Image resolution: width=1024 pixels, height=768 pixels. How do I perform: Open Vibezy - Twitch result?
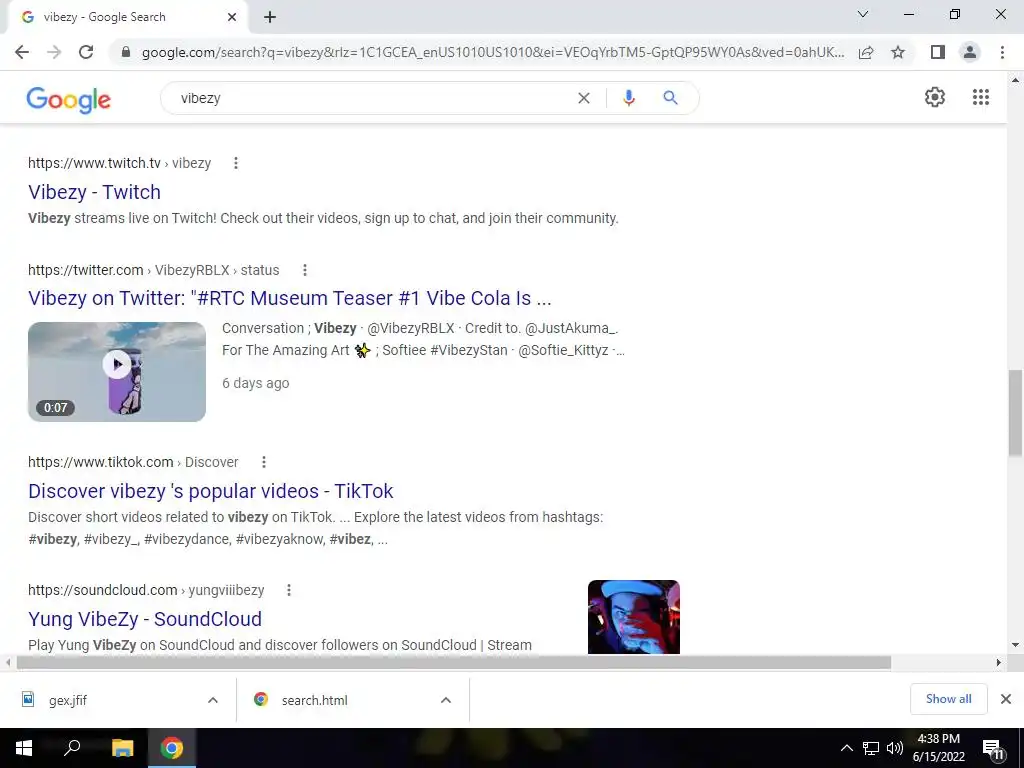coord(94,192)
